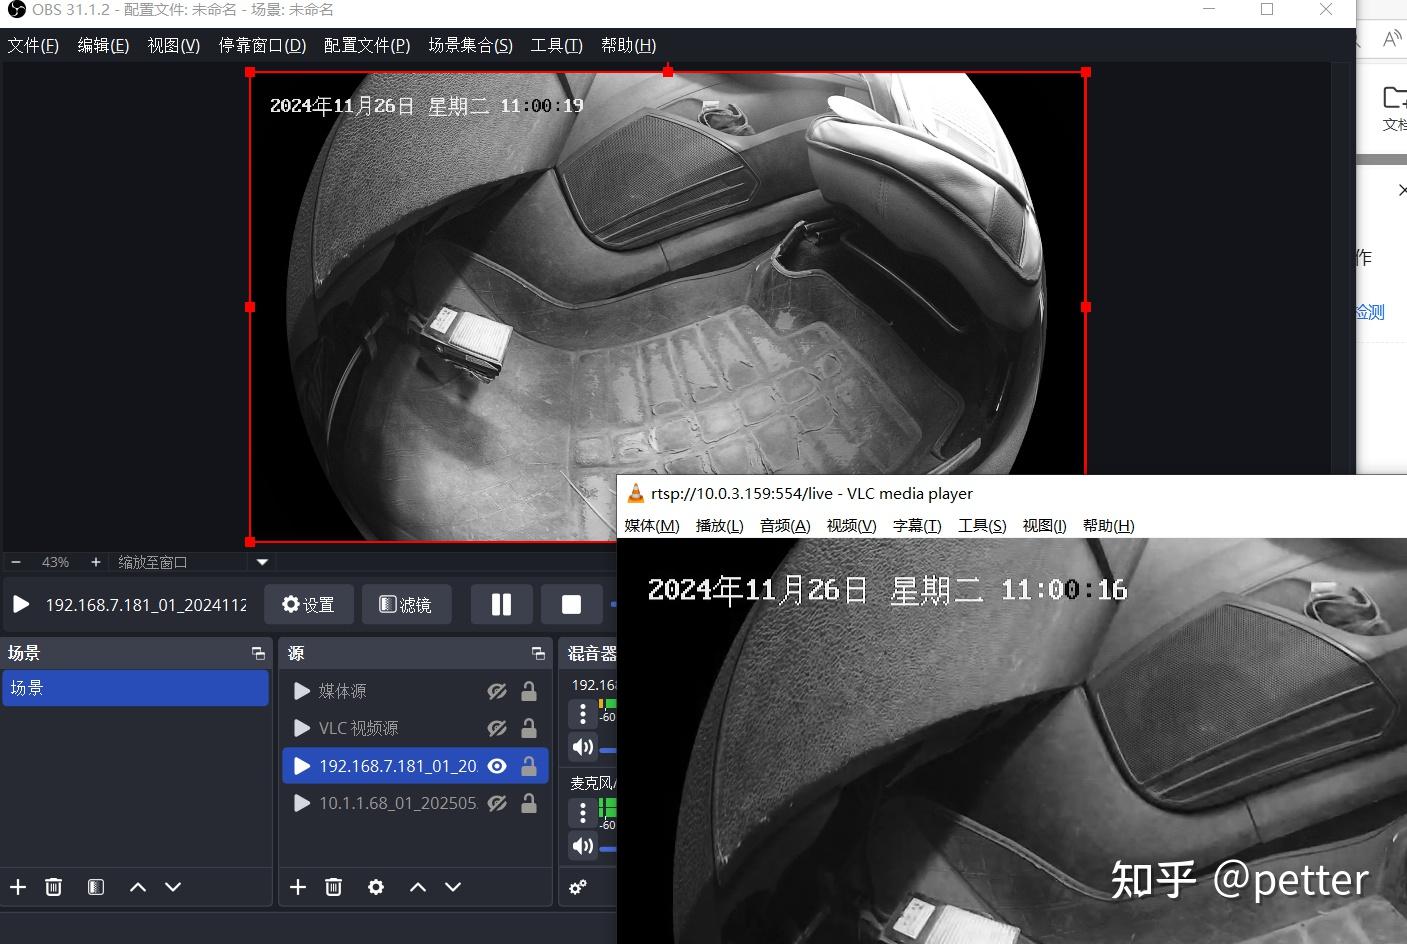Open the 媒体(M) menu in VLC
Image resolution: width=1407 pixels, height=944 pixels.
tap(651, 525)
